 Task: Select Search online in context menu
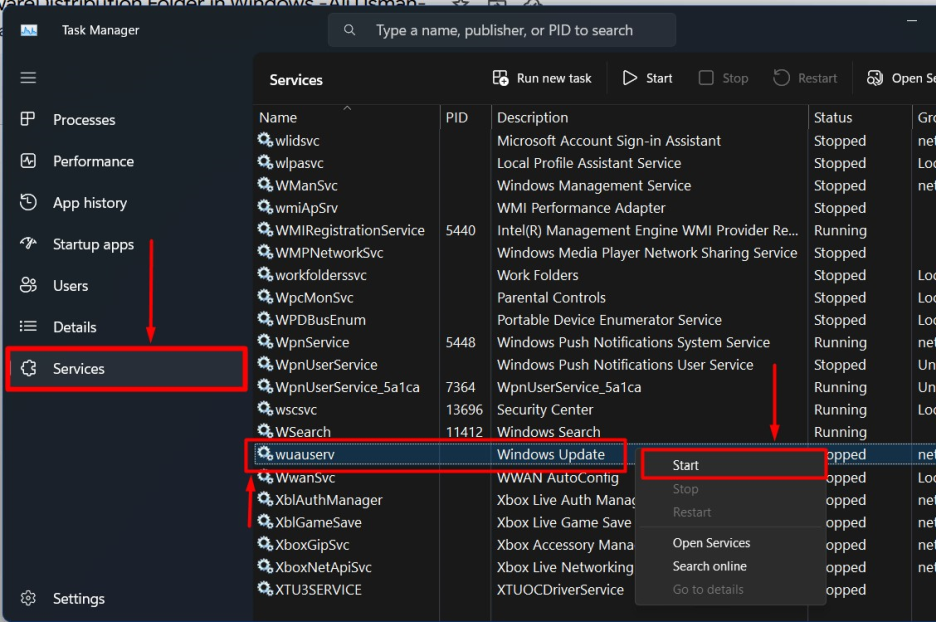click(x=709, y=566)
